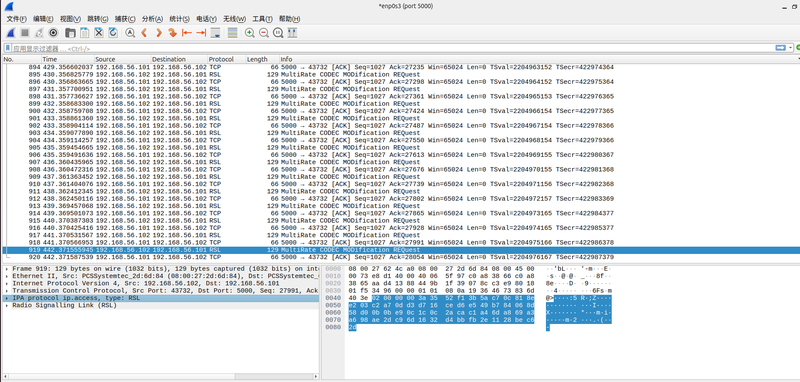The height and width of the screenshot is (382, 800).
Task: Open the 帮助(H) menu
Action: pos(288,19)
